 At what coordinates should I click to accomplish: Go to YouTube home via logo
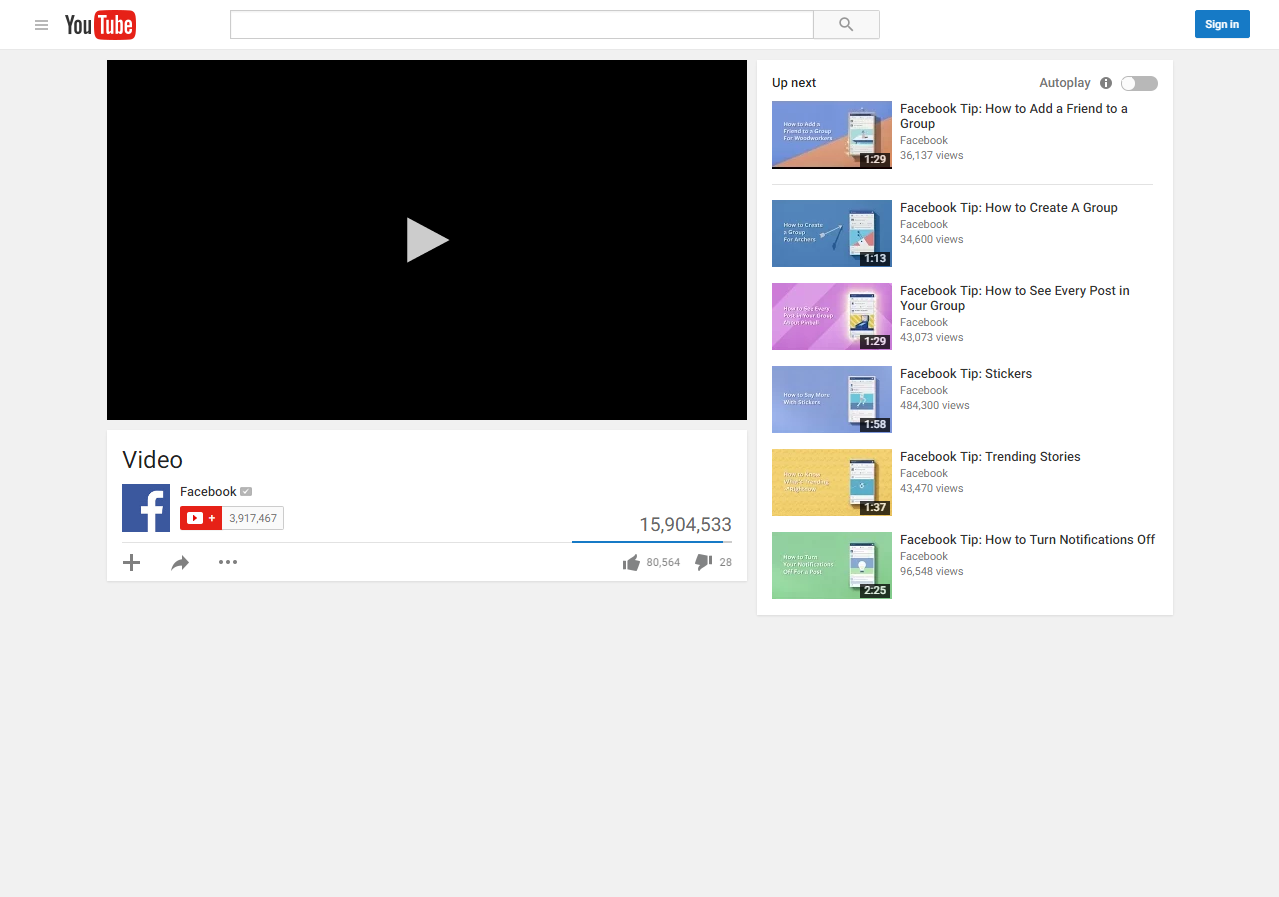(x=100, y=25)
